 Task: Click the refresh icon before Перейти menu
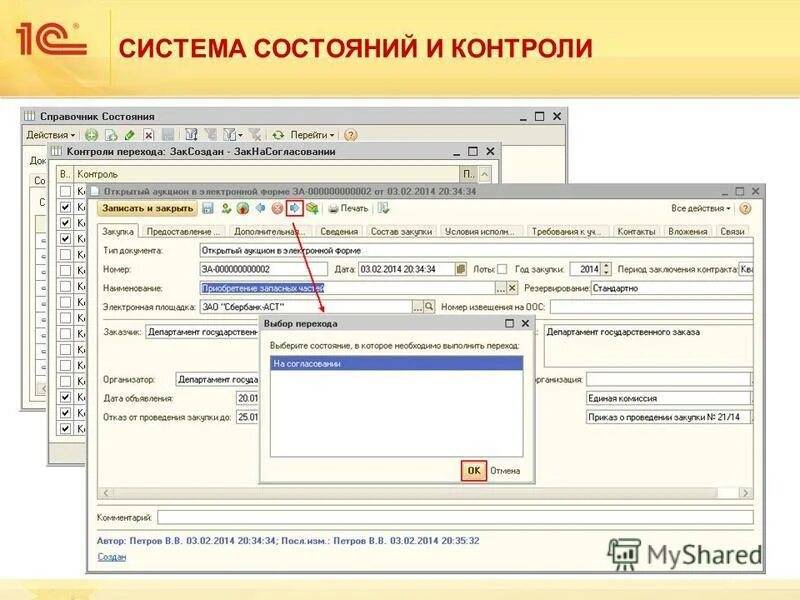point(278,134)
